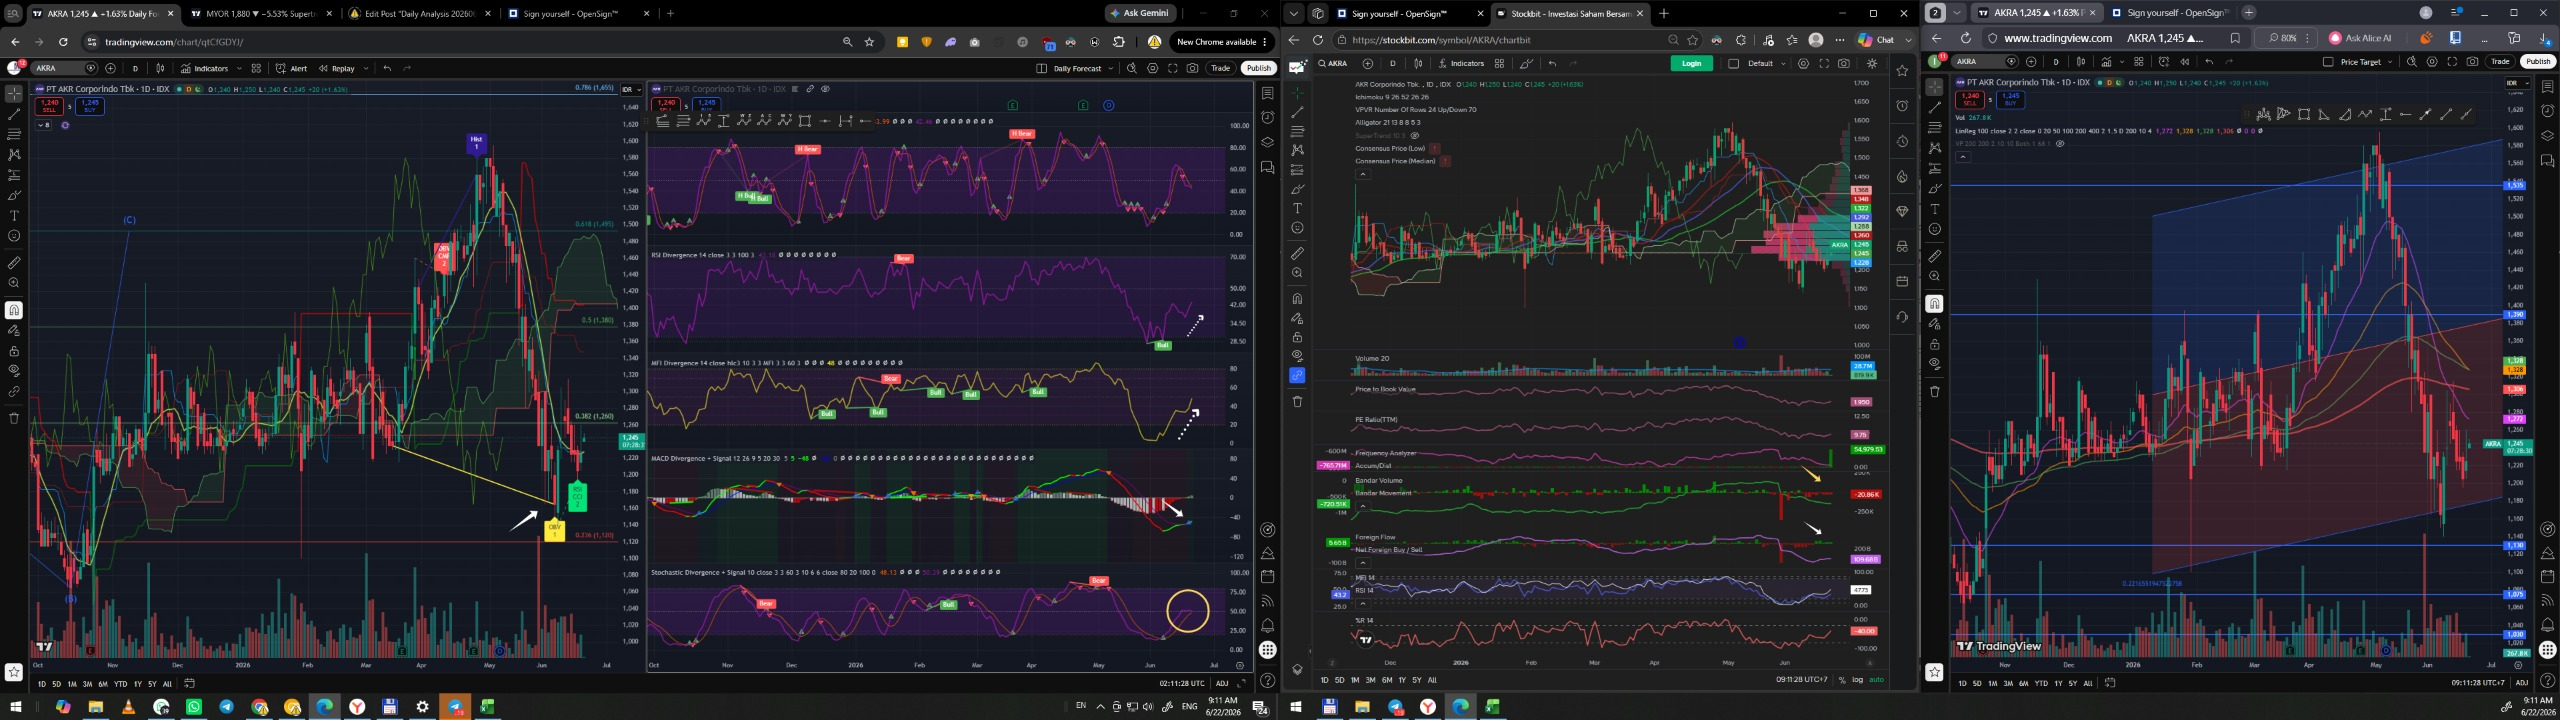Viewport: 2560px width, 720px height.
Task: Open VLC media player from taskbar
Action: tap(128, 707)
